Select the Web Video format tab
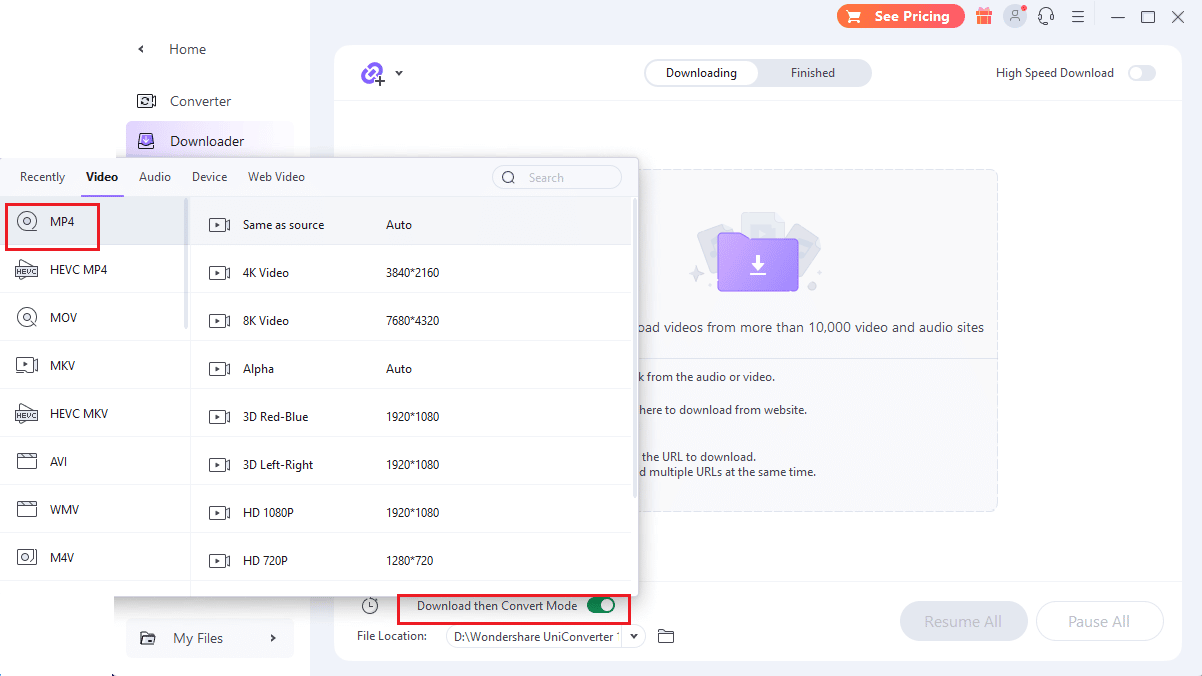The width and height of the screenshot is (1202, 676). pyautogui.click(x=276, y=177)
